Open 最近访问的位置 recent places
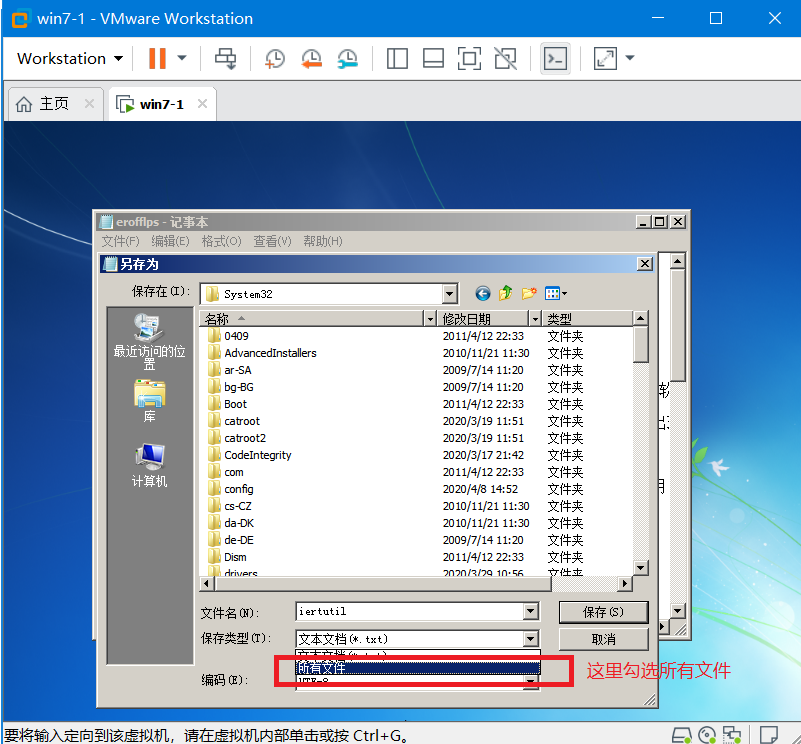 point(149,341)
